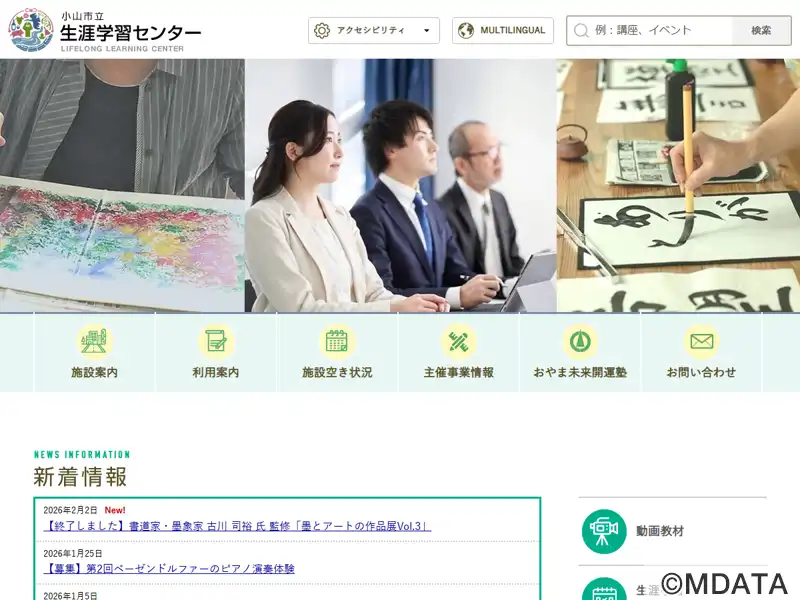The height and width of the screenshot is (600, 800).
Task: Expand the アクセシビリティ dropdown arrow
Action: 427,31
